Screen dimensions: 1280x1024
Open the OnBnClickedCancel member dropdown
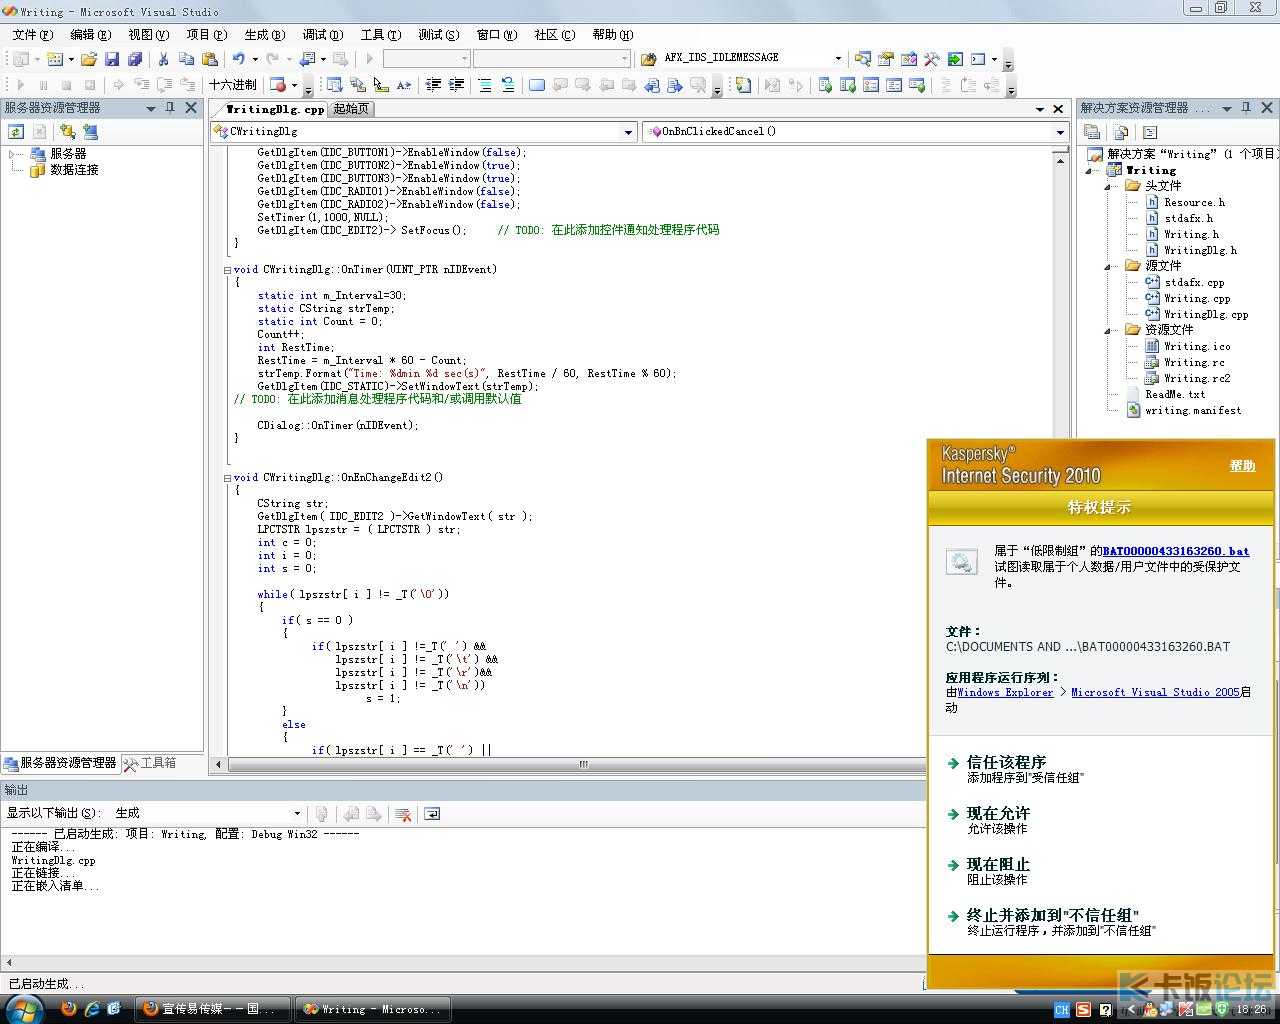[x=1060, y=132]
